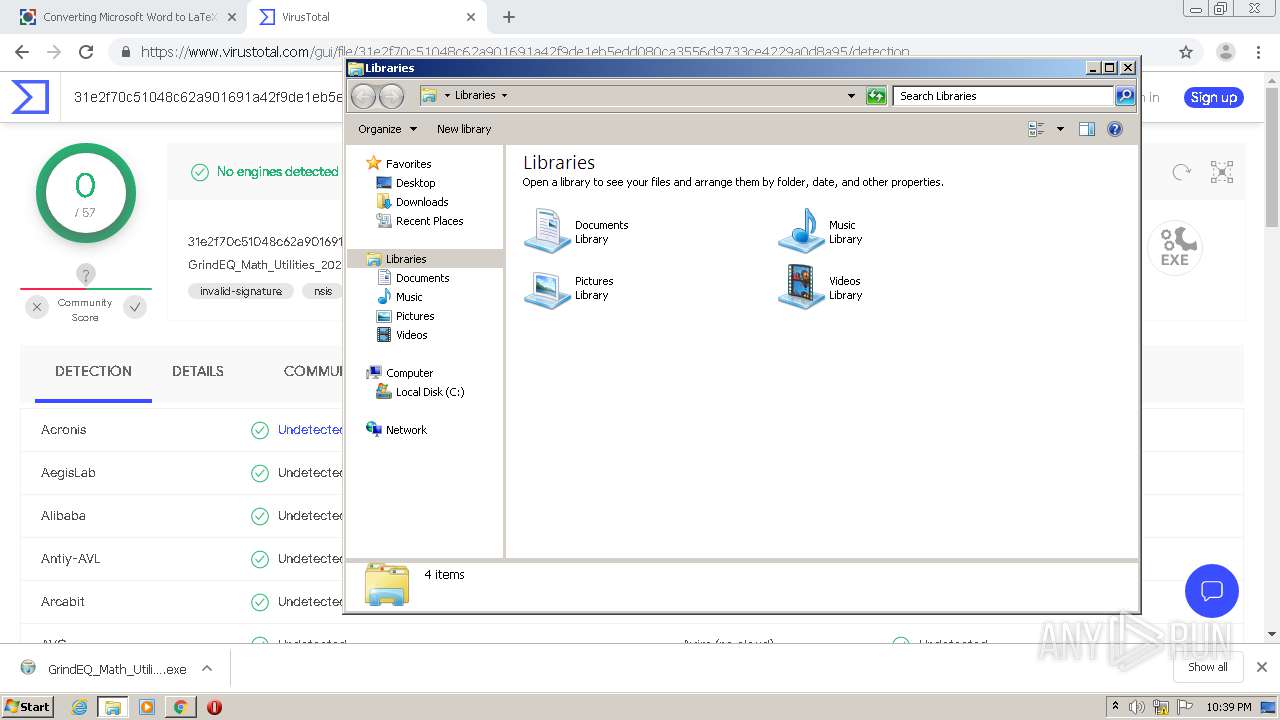
Task: Select Local Disk (C:) in navigation pane
Action: 429,392
